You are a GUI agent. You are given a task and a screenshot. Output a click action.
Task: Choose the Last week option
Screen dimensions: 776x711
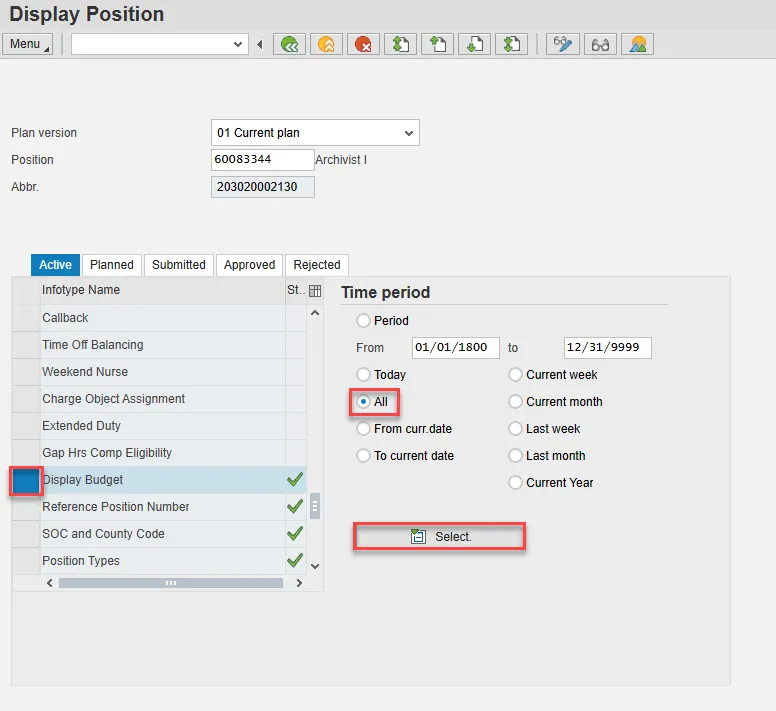click(515, 428)
